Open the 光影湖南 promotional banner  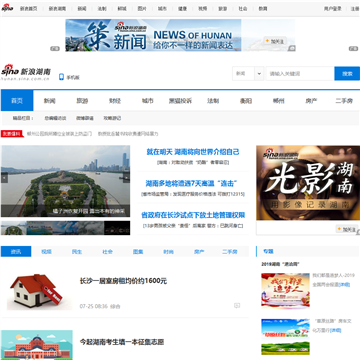pos(308,183)
